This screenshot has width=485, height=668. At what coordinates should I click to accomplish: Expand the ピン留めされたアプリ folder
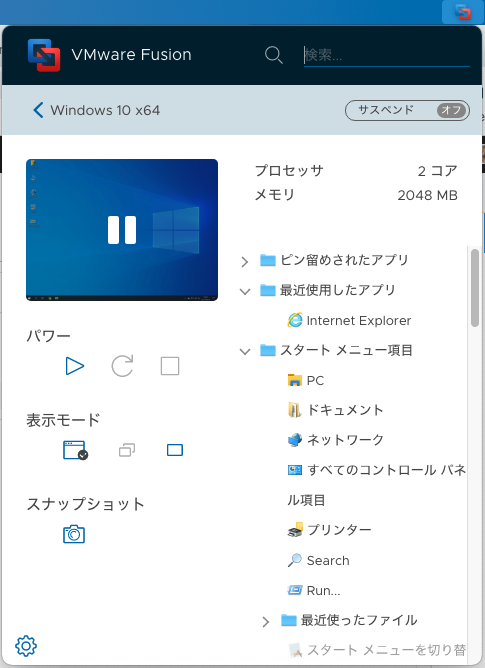pyautogui.click(x=245, y=261)
